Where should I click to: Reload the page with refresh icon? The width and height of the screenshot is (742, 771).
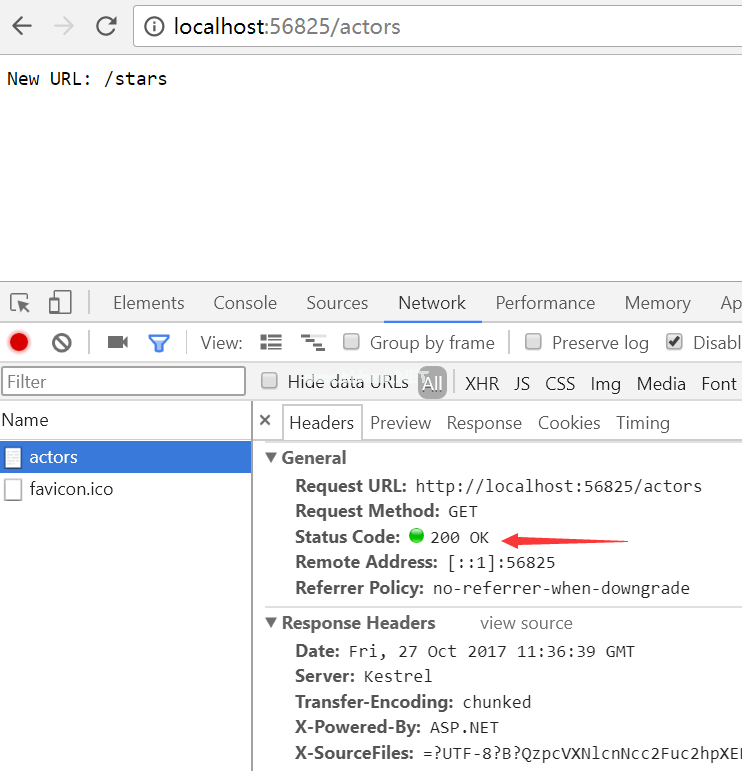pyautogui.click(x=106, y=26)
